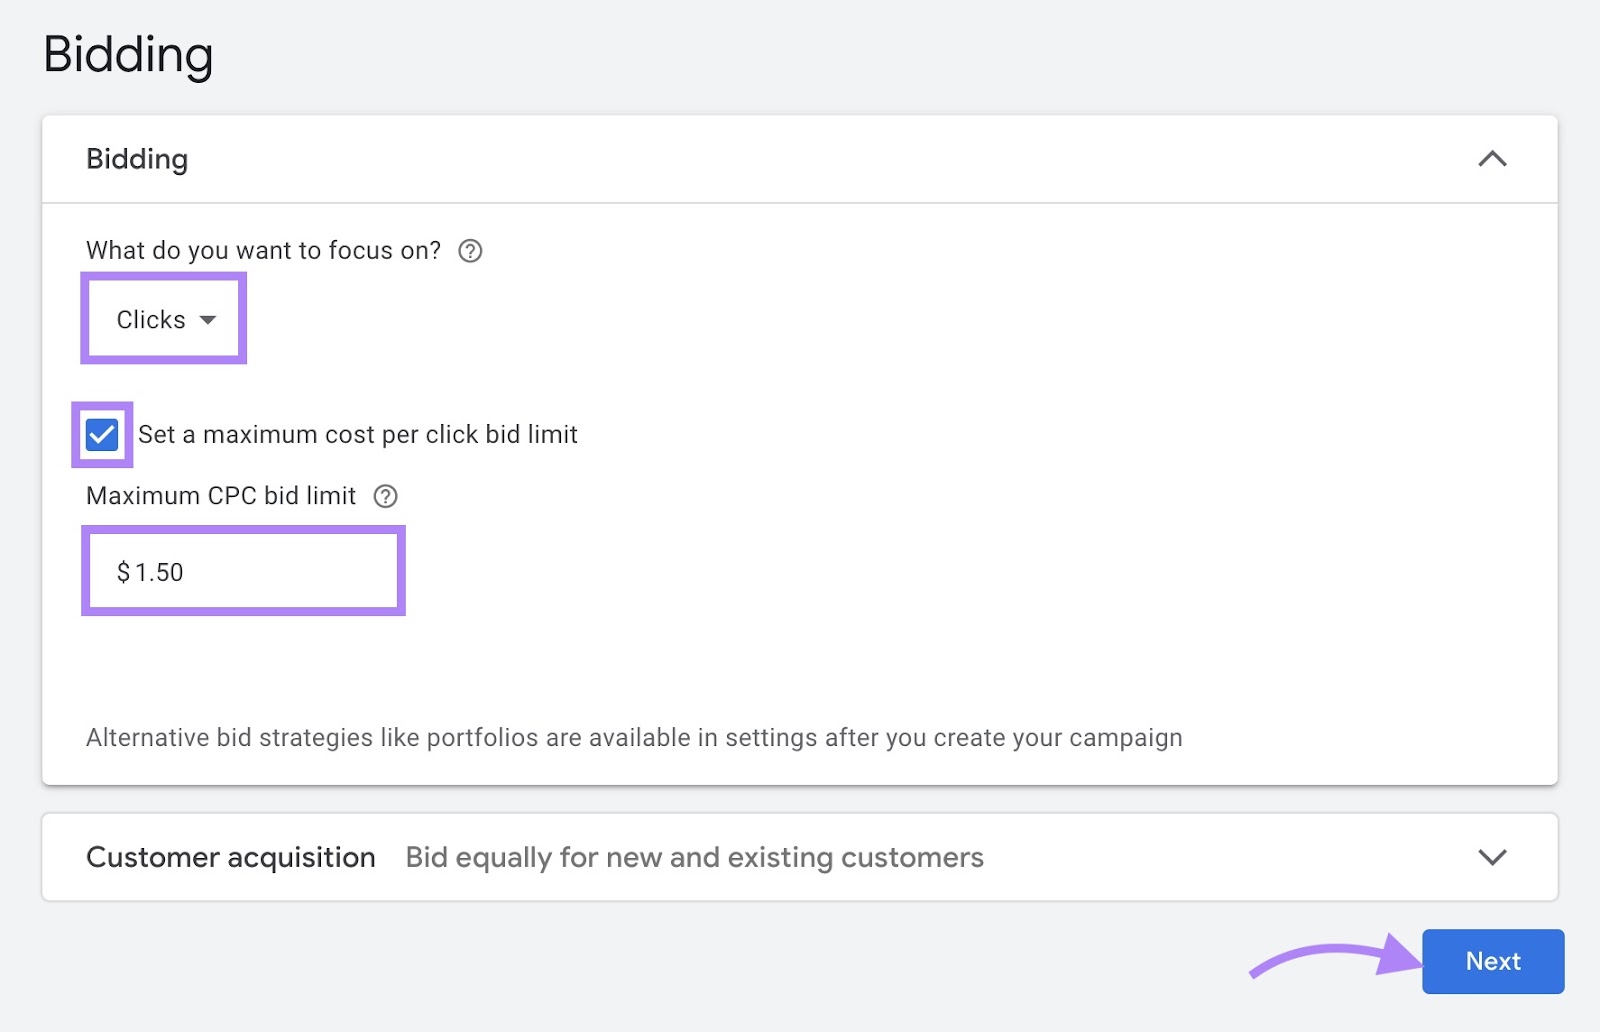Click the dropdown arrow inside Clicks selector
The height and width of the screenshot is (1032, 1600).
208,320
